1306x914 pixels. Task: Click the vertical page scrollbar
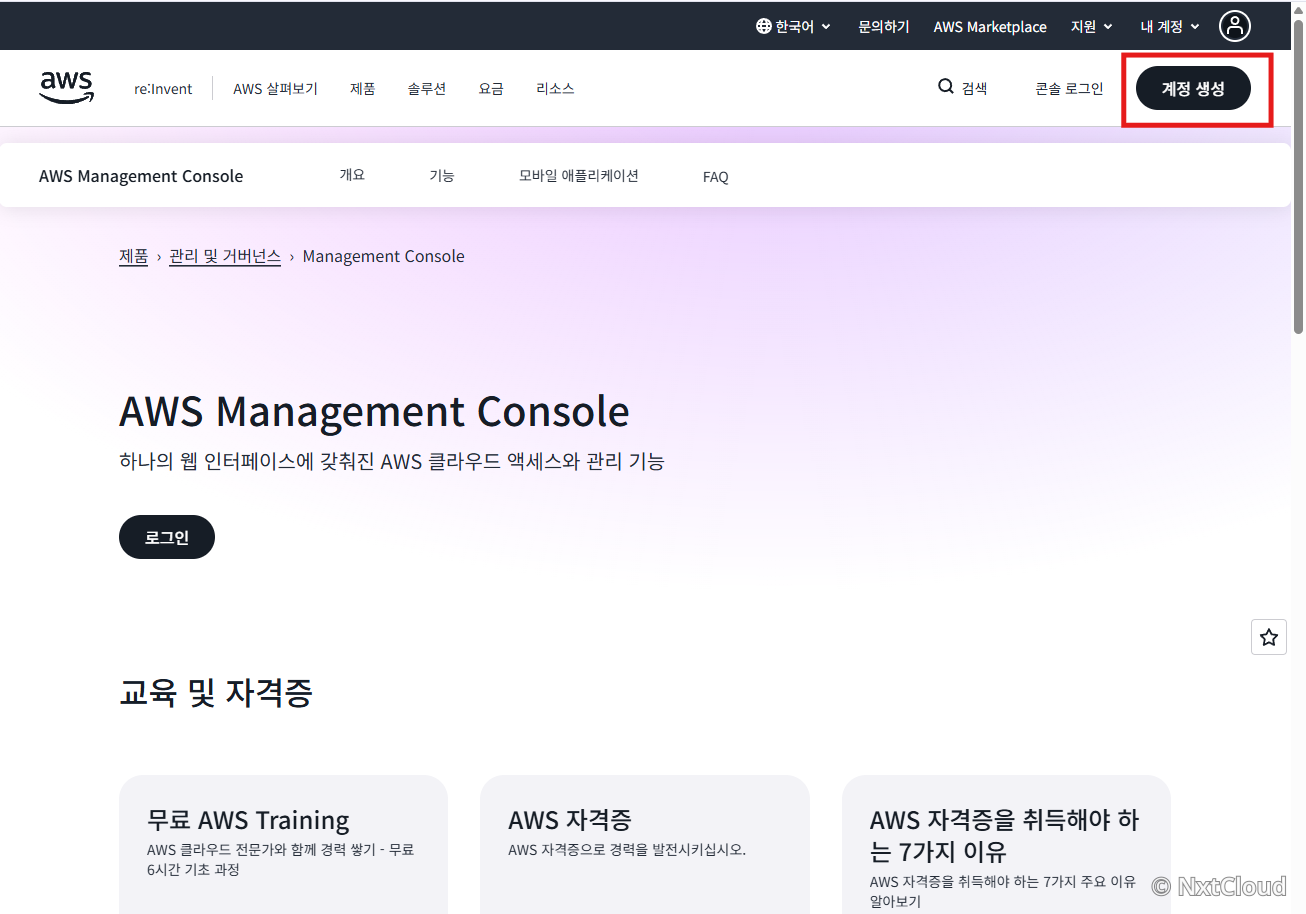[1298, 175]
